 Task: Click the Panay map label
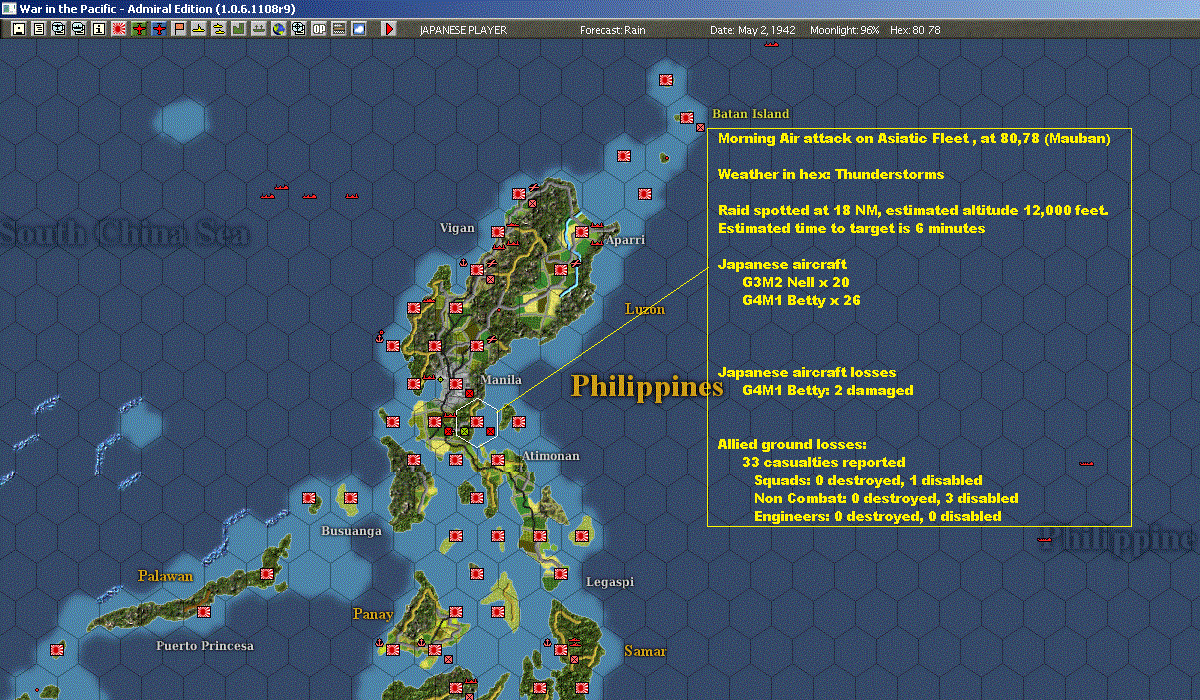click(x=372, y=613)
